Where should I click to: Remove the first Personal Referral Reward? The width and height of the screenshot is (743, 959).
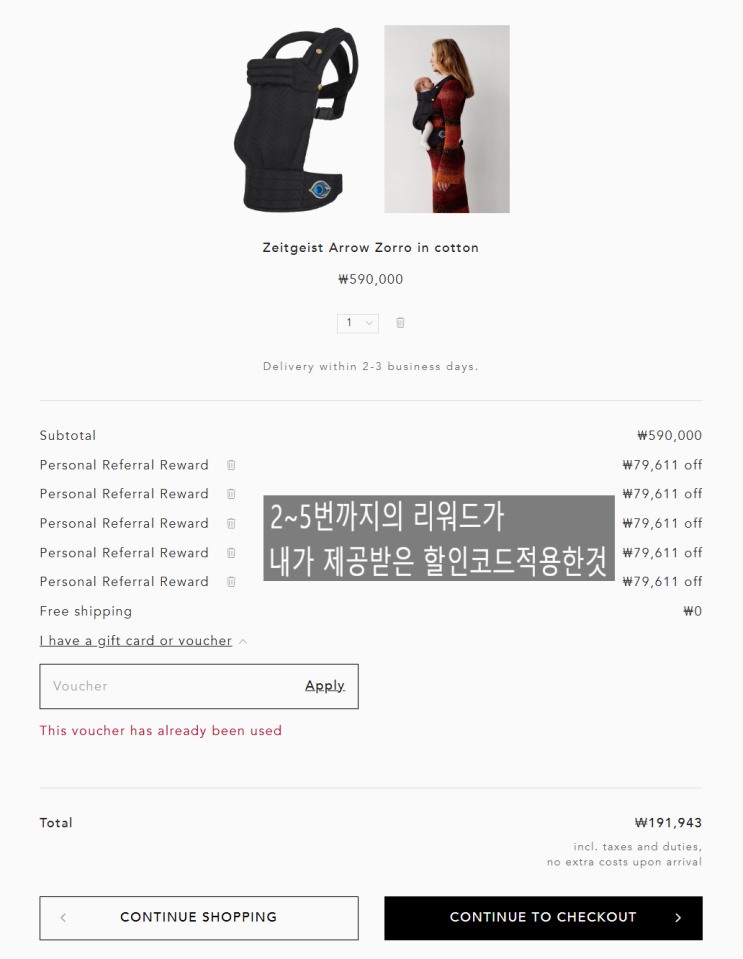[231, 465]
